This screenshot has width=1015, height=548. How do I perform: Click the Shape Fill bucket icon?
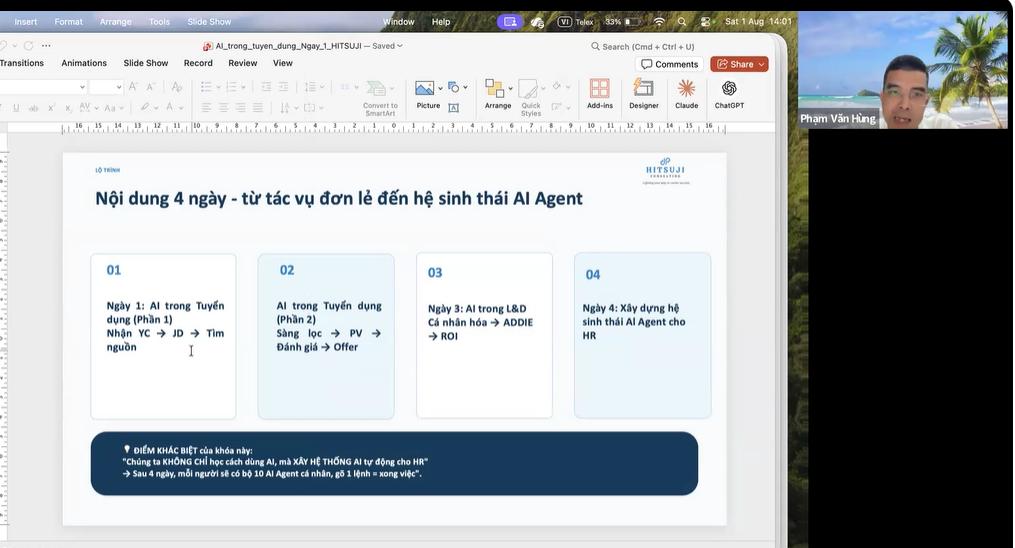click(x=557, y=86)
